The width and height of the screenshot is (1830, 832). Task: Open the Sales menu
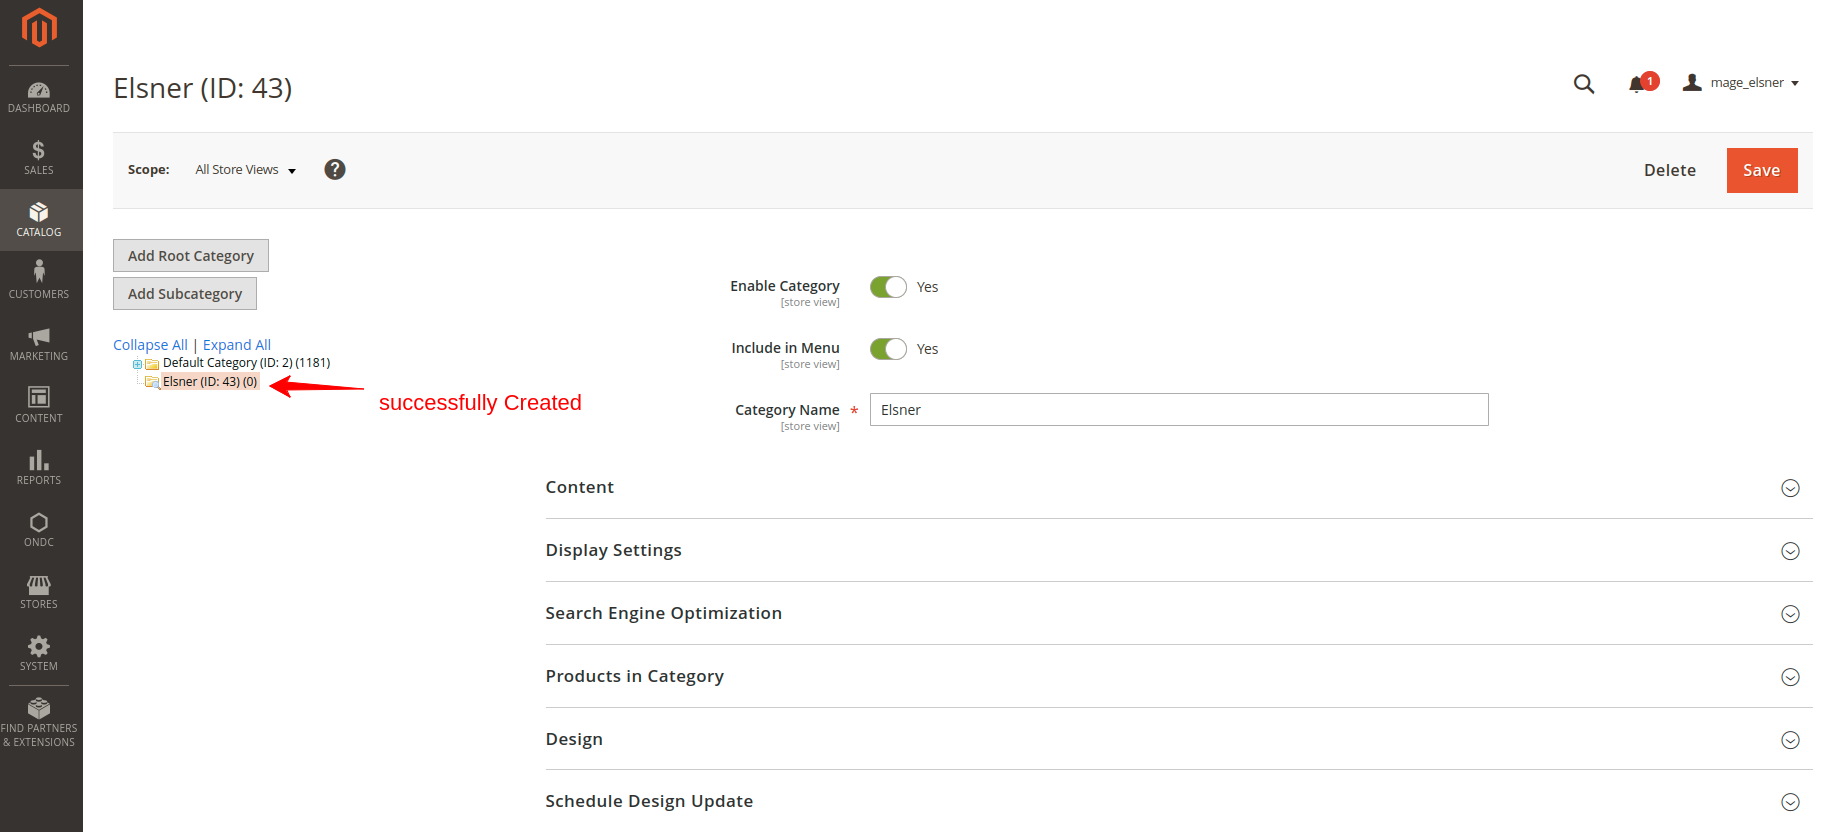pyautogui.click(x=39, y=158)
